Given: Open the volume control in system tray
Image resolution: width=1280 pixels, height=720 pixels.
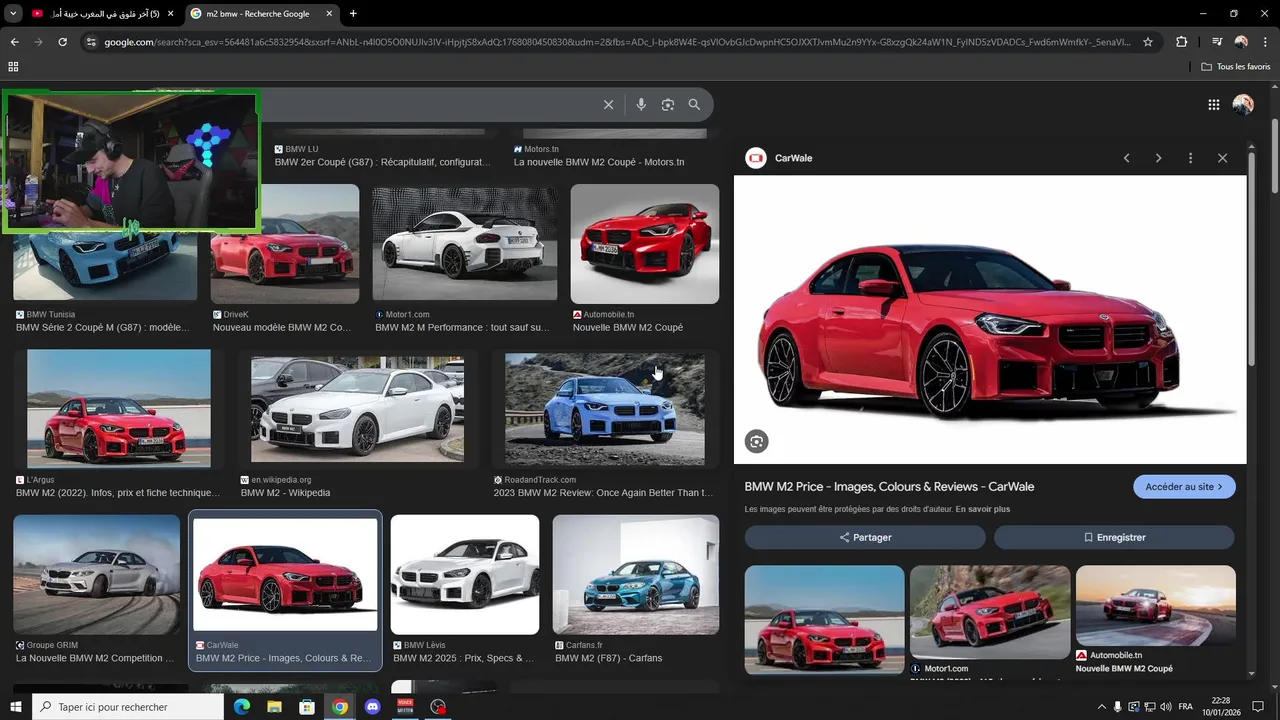Looking at the screenshot, I should [1166, 707].
